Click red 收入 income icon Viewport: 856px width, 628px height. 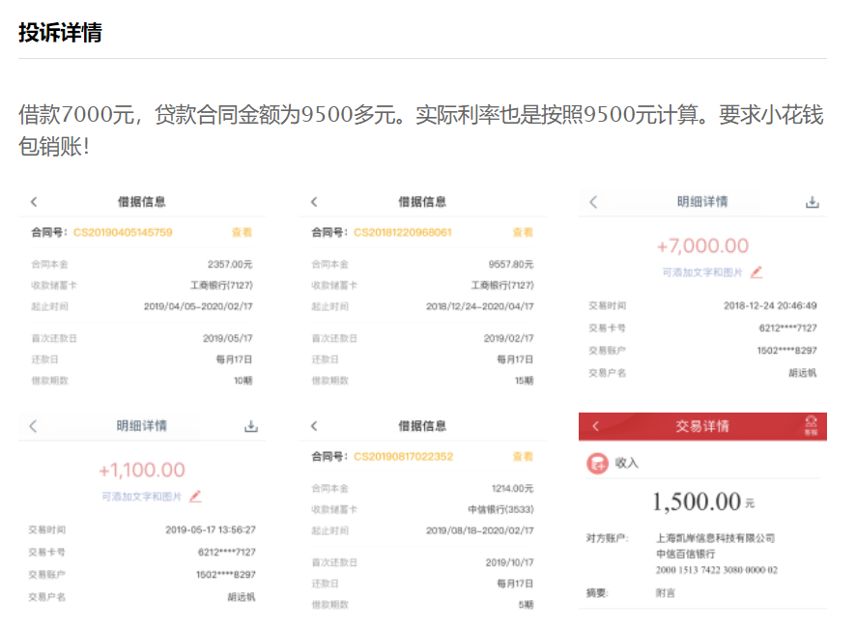point(597,464)
